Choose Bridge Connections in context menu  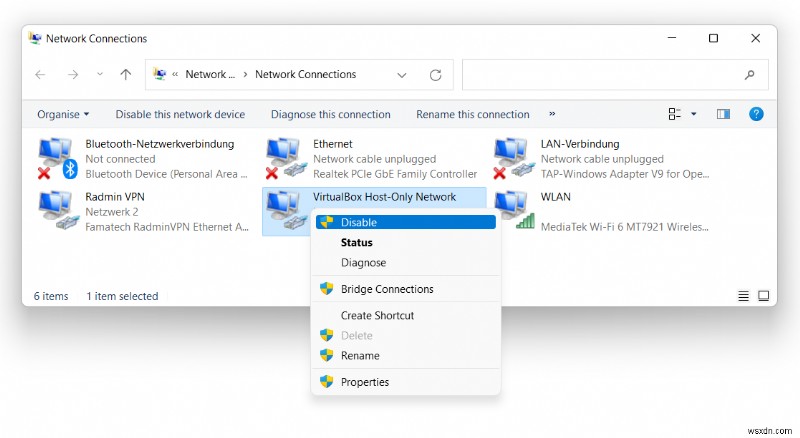tap(406, 289)
